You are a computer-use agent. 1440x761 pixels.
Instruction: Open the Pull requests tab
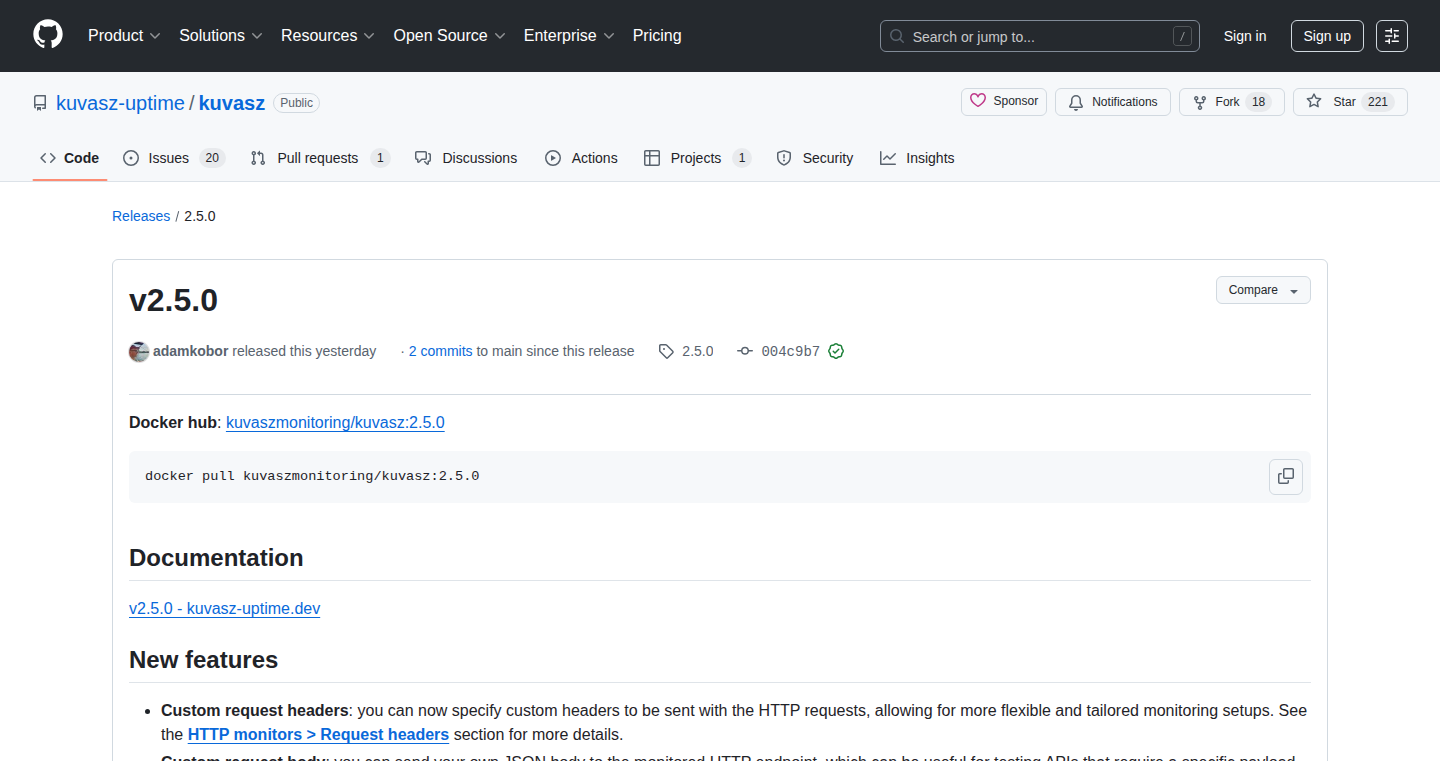320,158
